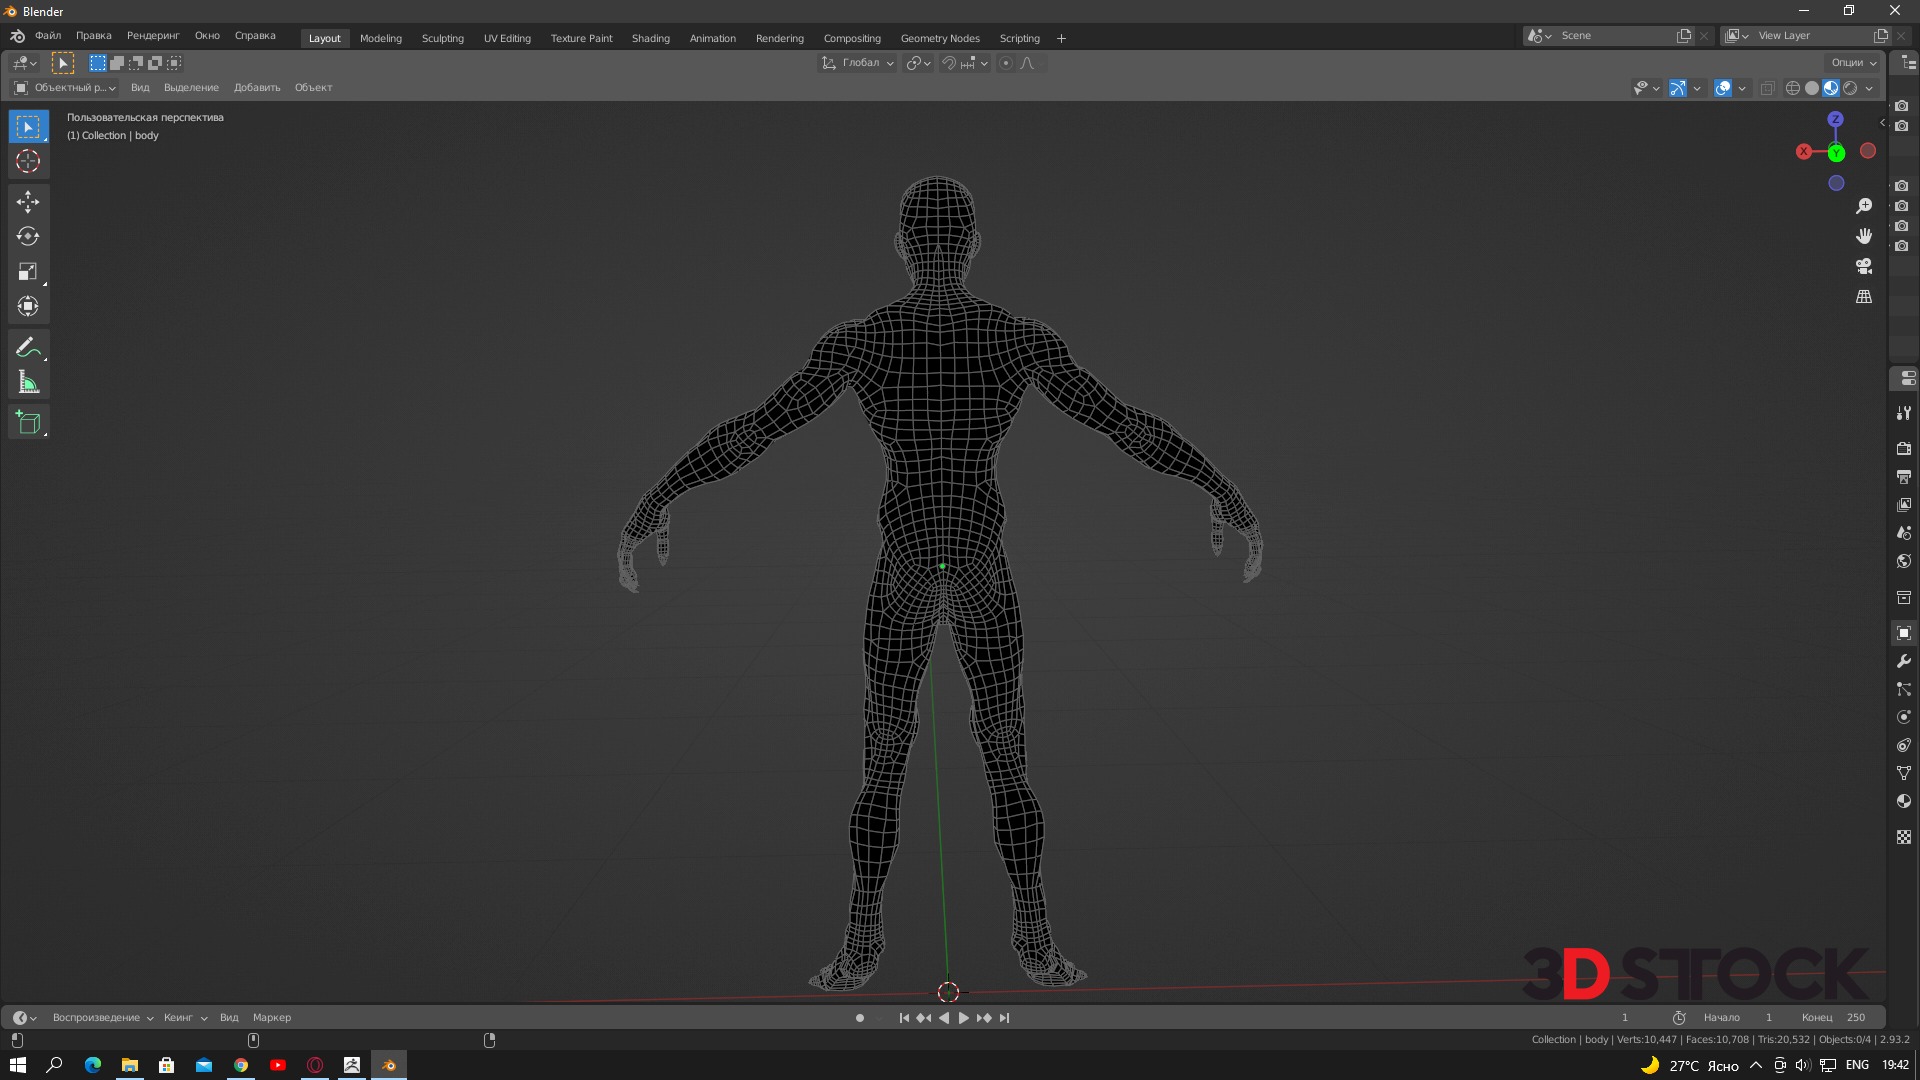
Task: Toggle X-ray mode in viewport header
Action: click(1767, 88)
